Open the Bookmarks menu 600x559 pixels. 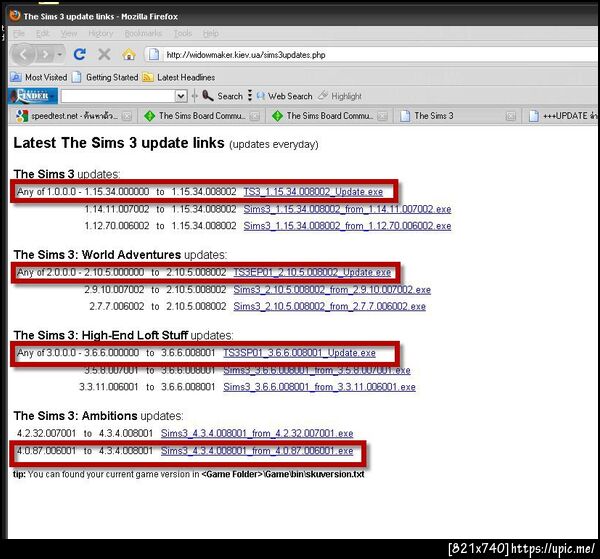(x=143, y=34)
